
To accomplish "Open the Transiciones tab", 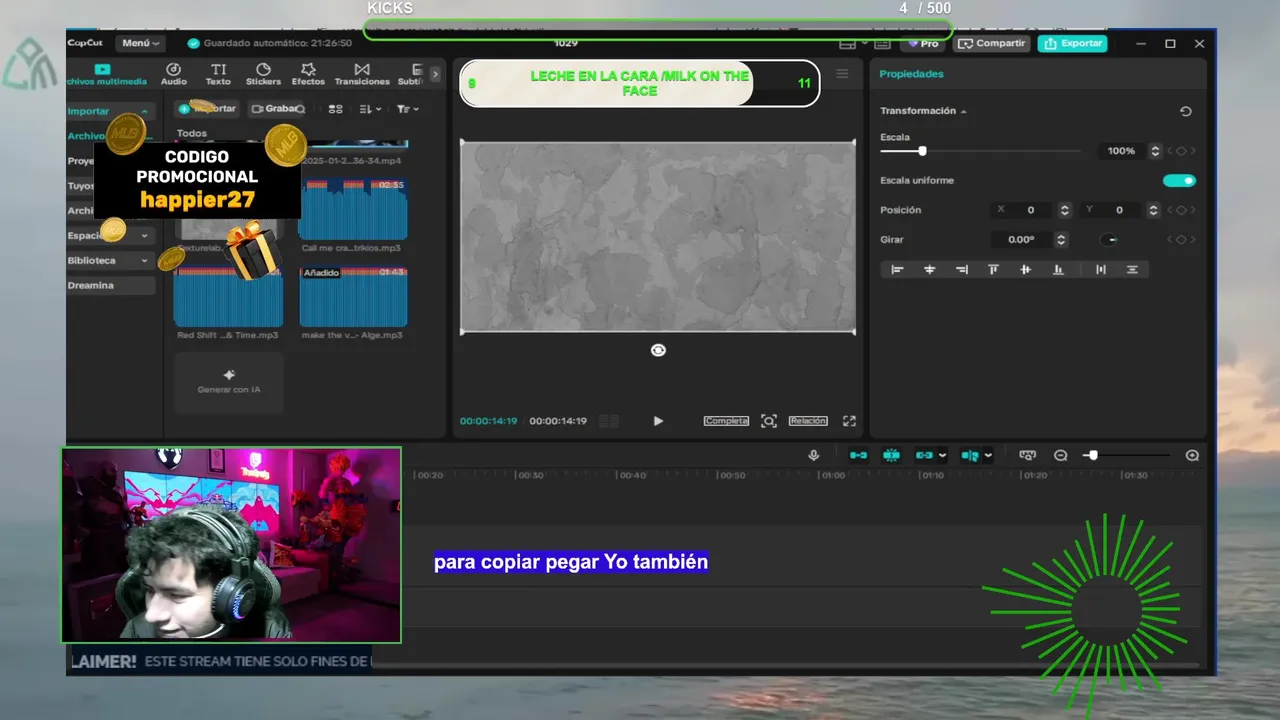I will coord(362,74).
